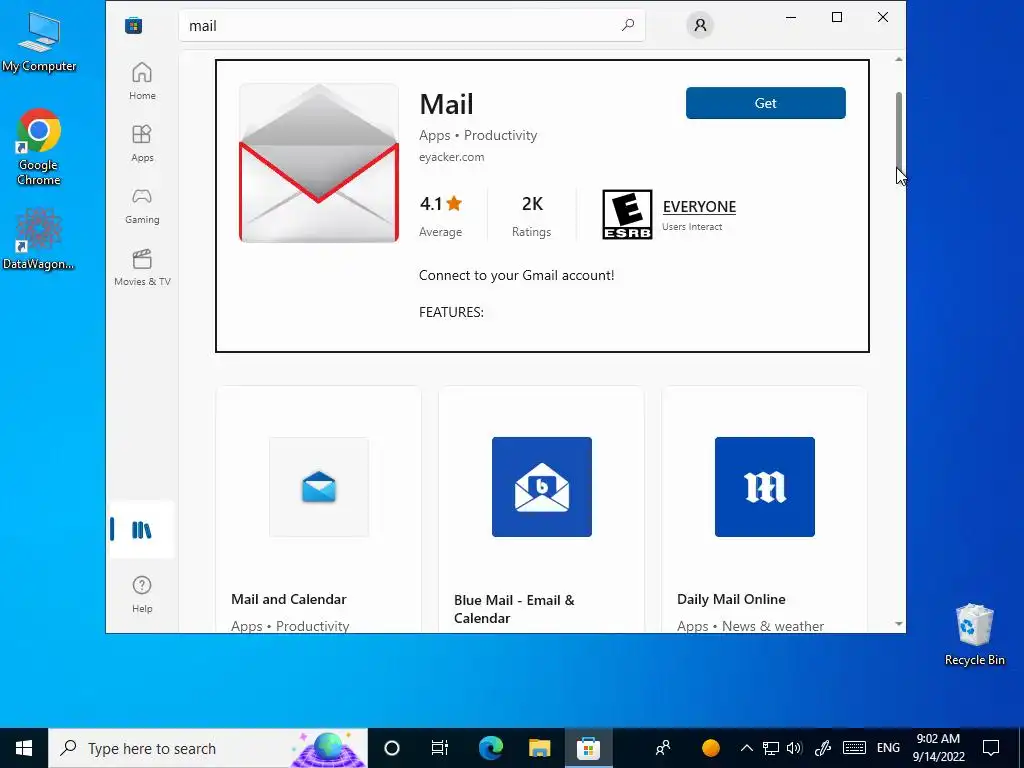
Task: Open the Daily Mail Online app icon
Action: [765, 487]
